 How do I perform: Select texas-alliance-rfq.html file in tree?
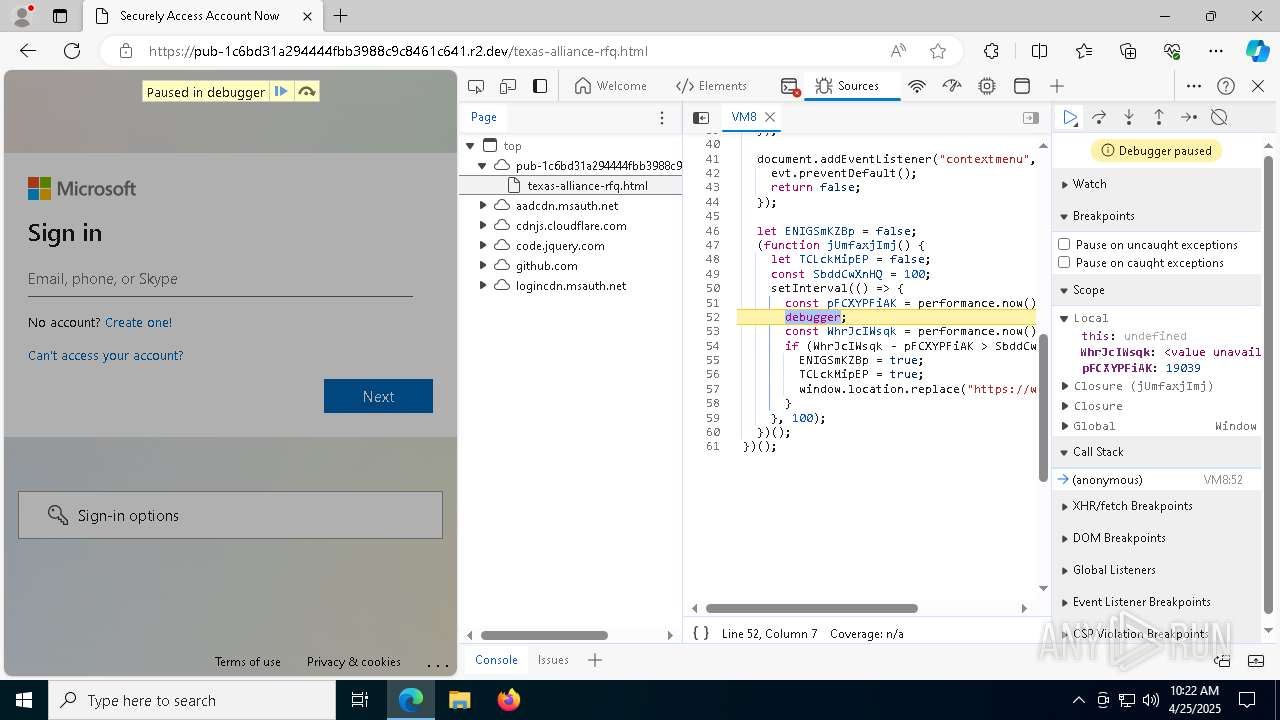coord(587,185)
